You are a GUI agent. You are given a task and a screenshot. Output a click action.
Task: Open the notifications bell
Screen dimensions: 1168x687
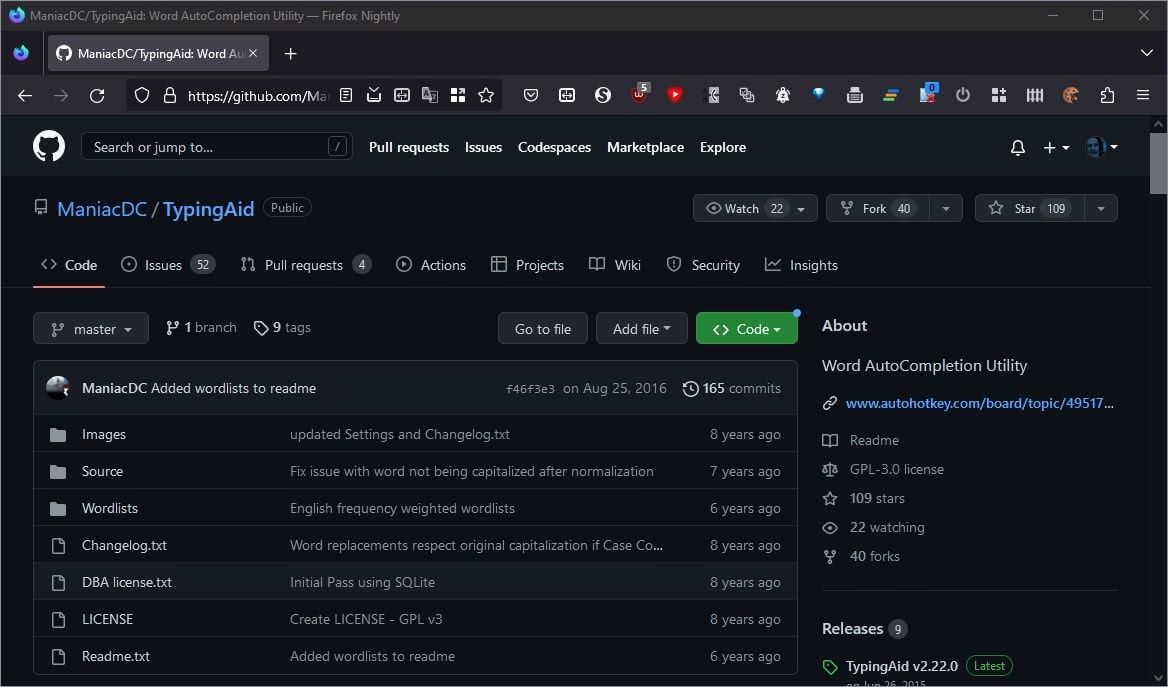click(1017, 148)
